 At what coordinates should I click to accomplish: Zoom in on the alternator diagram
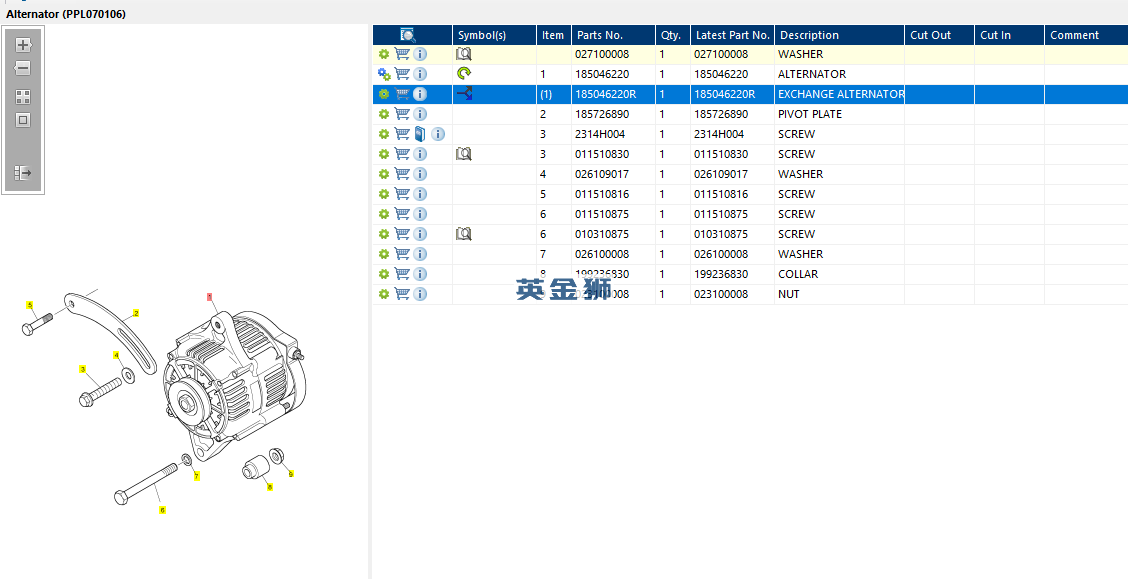click(x=23, y=45)
